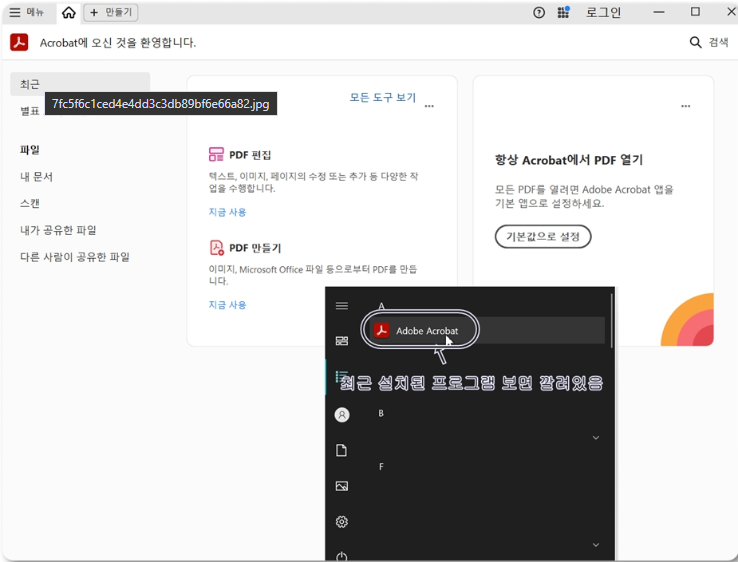Click the Start menu power icon
This screenshot has height=562, width=738.
342,556
